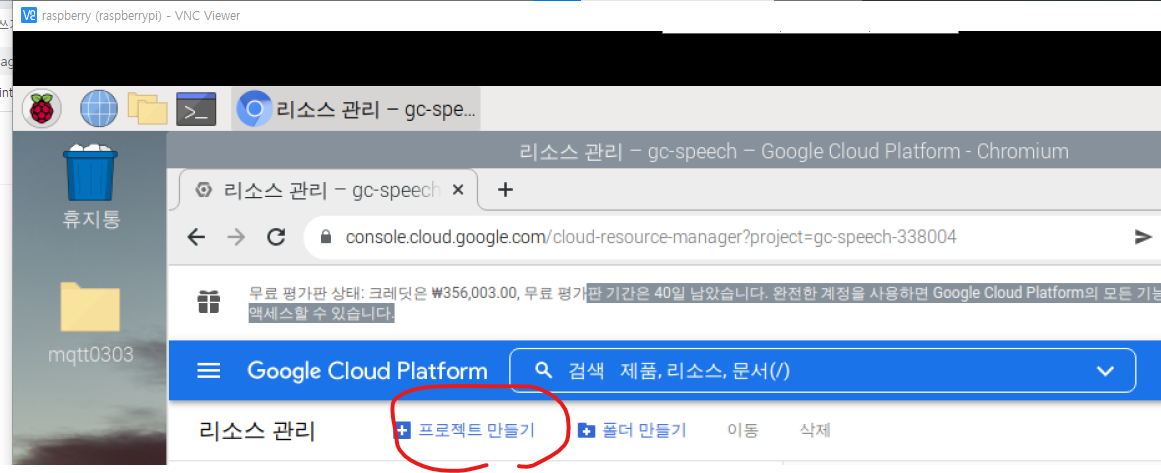Image resolution: width=1161 pixels, height=473 pixels.
Task: Focus the 검색 제품, 리소스, 문서 search box
Action: (823, 371)
